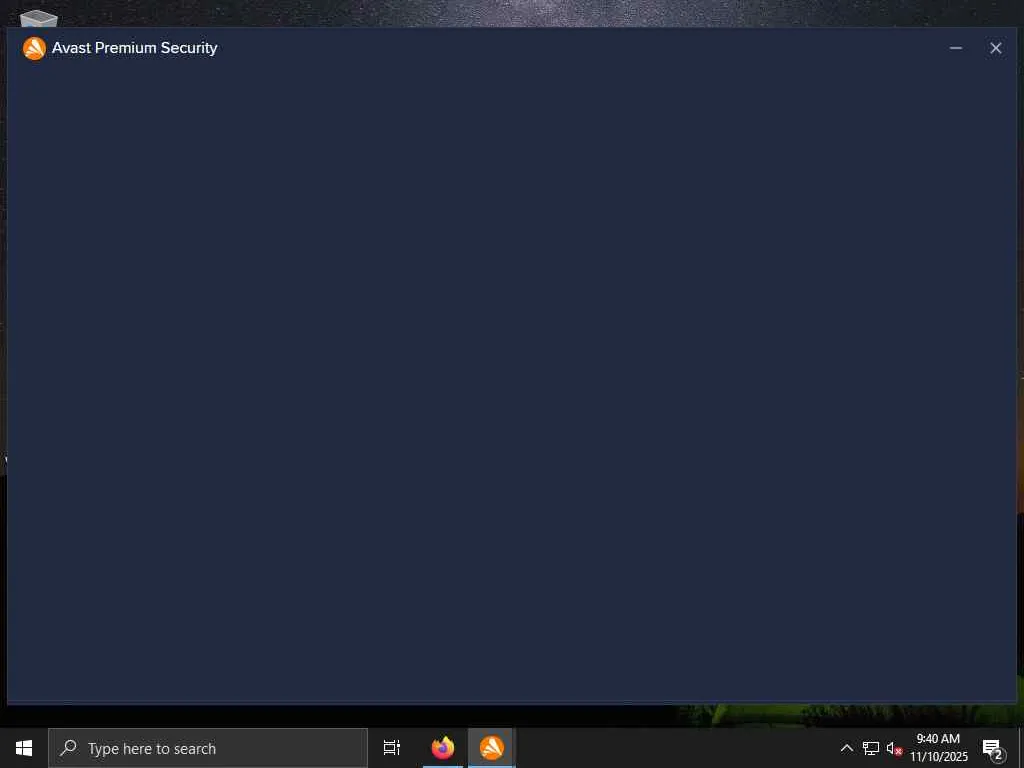The height and width of the screenshot is (768, 1024).
Task: Select the Recycle Bin desktop icon
Action: tap(38, 19)
